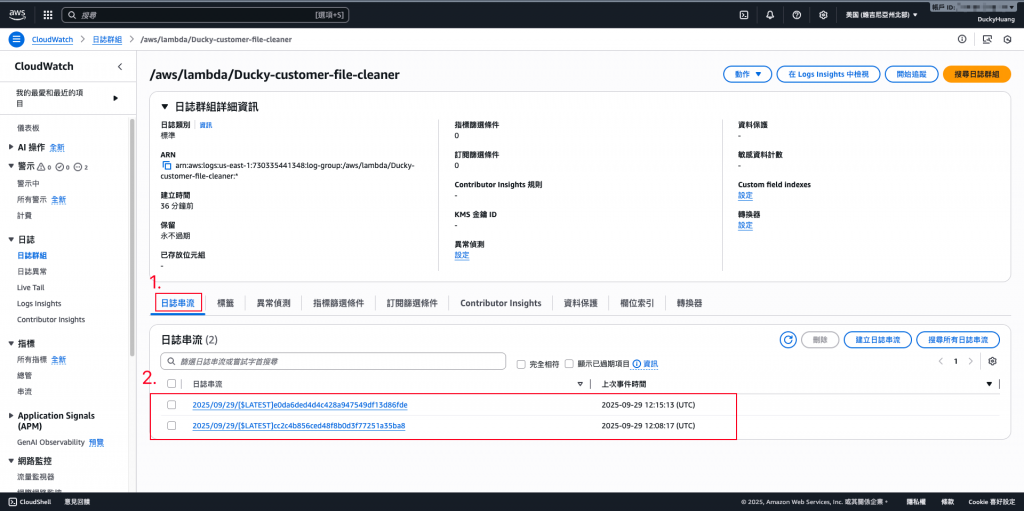Collapse the metrics sidebar section

[x=12, y=344]
